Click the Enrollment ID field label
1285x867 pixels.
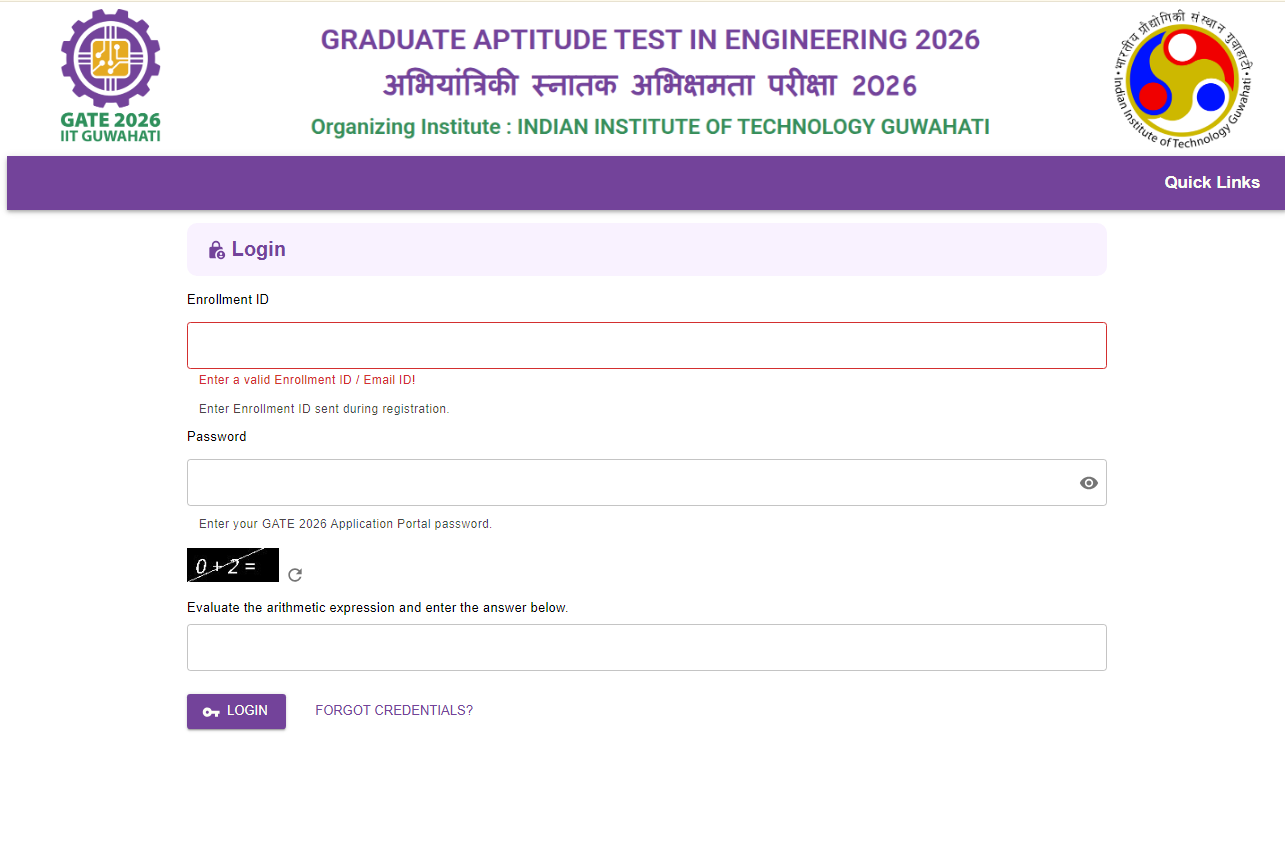click(x=228, y=300)
